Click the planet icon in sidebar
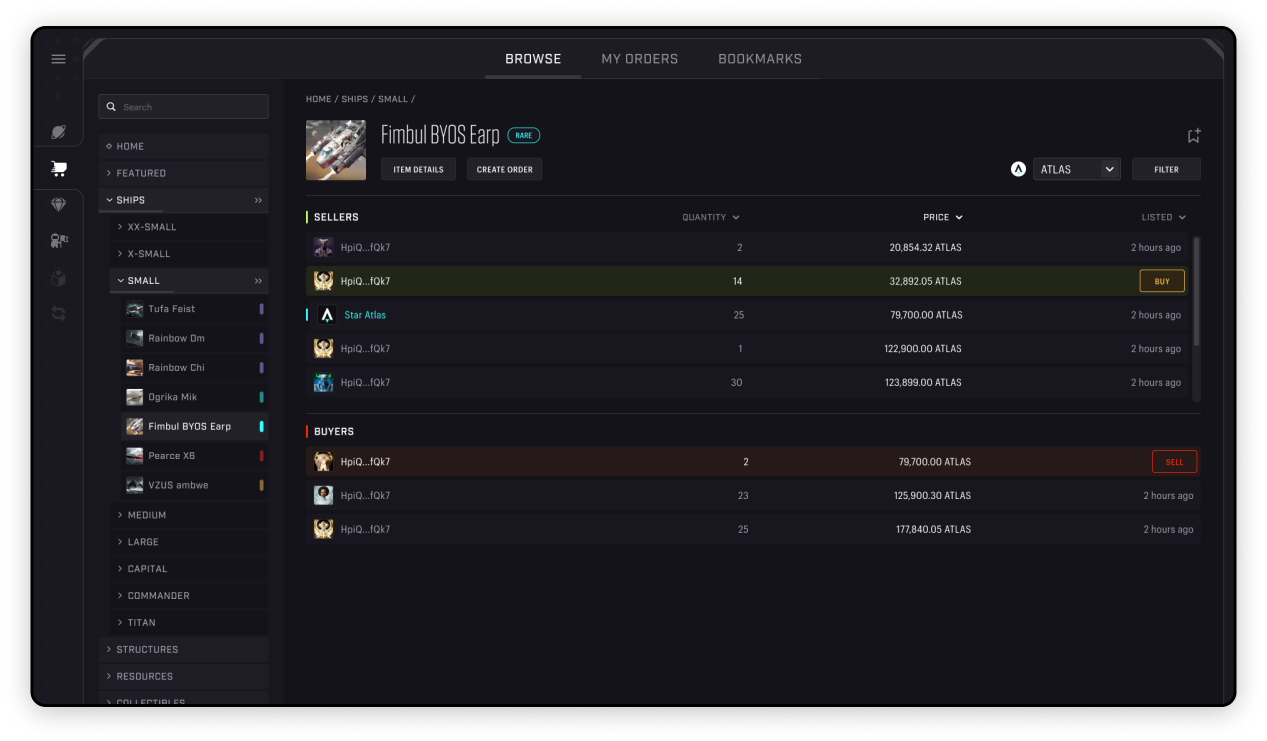Image resolution: width=1267 pixels, height=741 pixels. 58,132
